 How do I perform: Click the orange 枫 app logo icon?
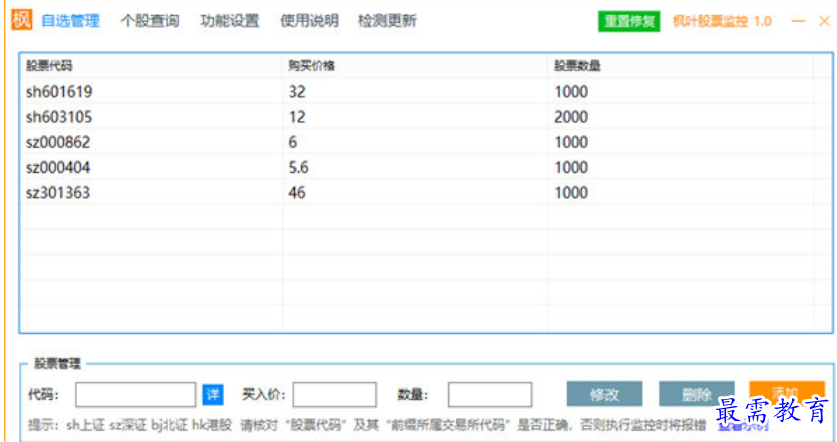(21, 20)
